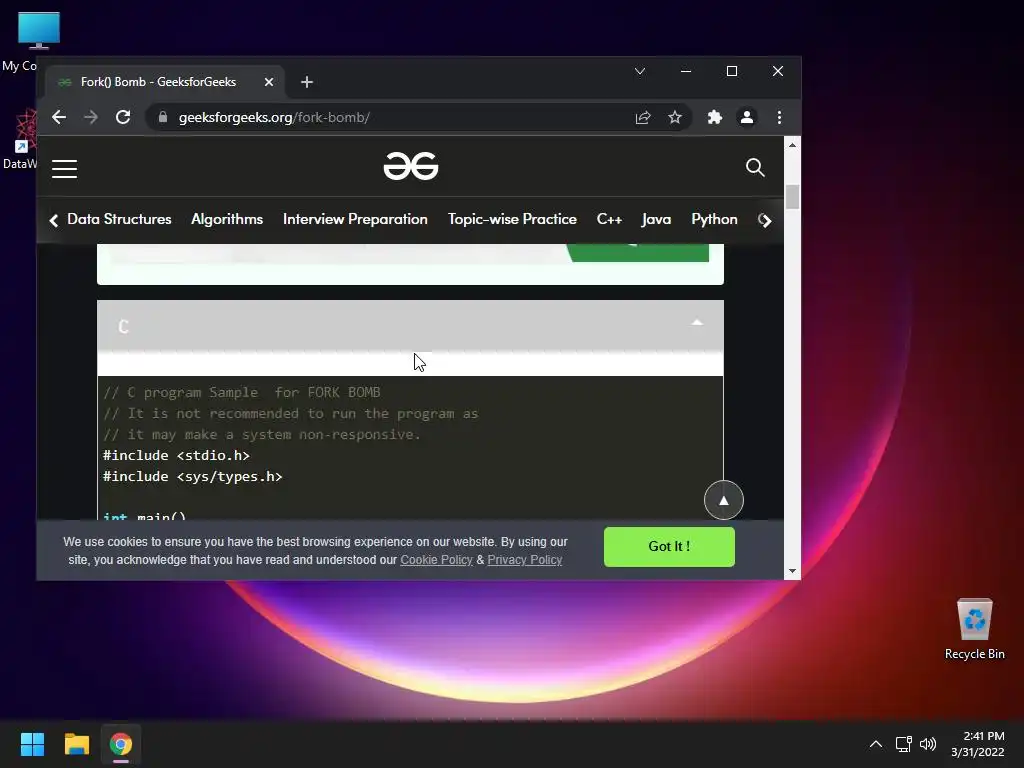Reload the Fork Bomb page

(x=123, y=118)
